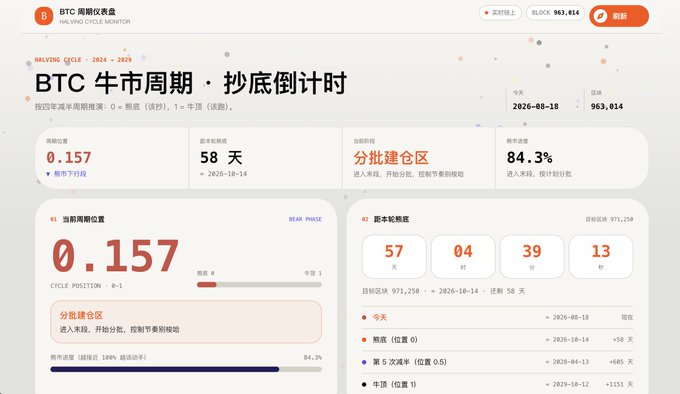Click 进入末段，按计划分批 under 84.3%
The width and height of the screenshot is (680, 394).
[539, 174]
